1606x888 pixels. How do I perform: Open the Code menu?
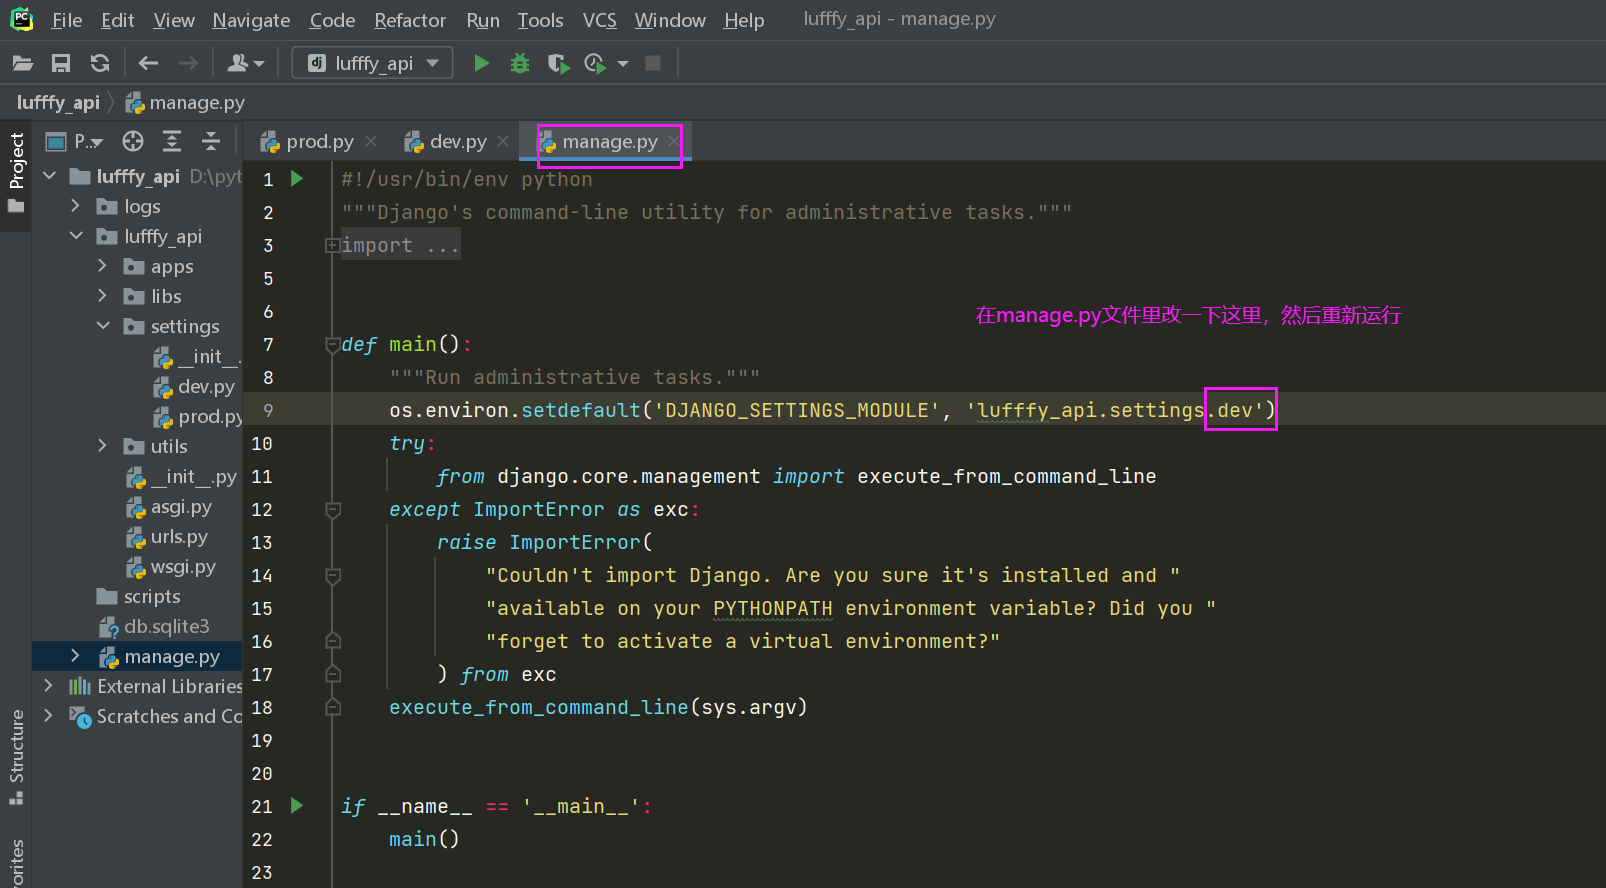tap(332, 20)
